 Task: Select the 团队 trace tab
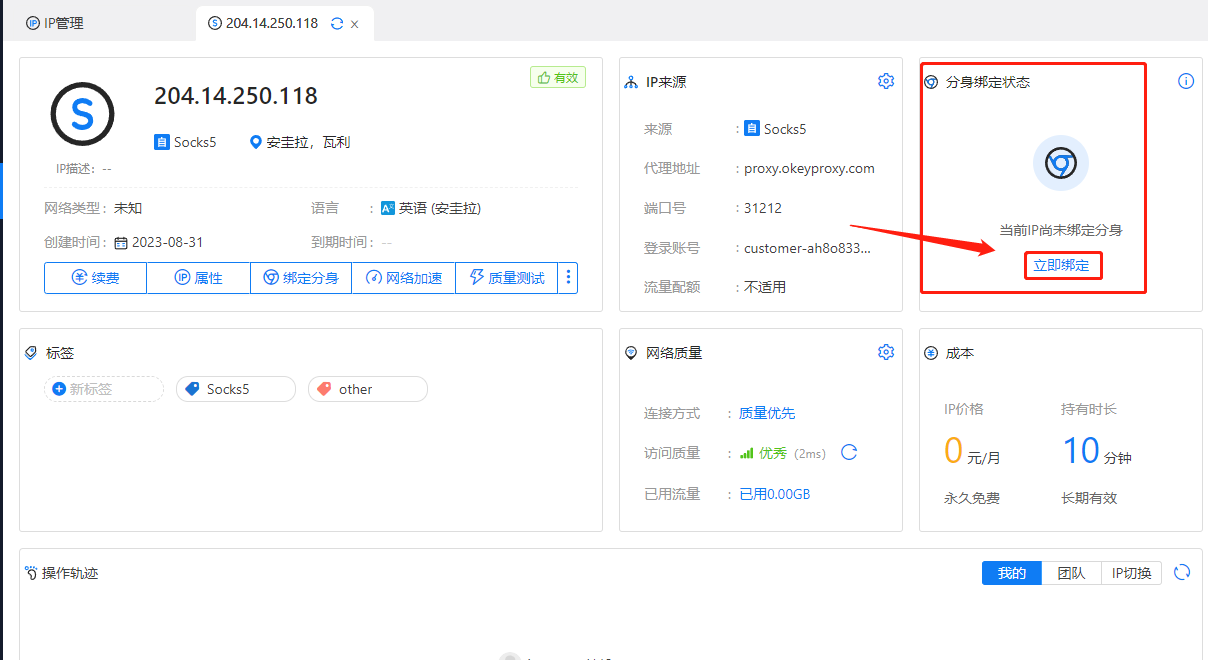(x=1071, y=573)
